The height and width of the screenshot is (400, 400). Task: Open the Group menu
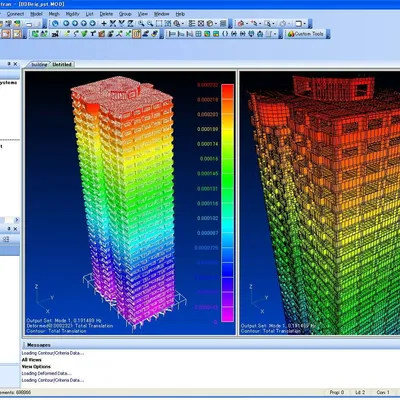point(125,14)
